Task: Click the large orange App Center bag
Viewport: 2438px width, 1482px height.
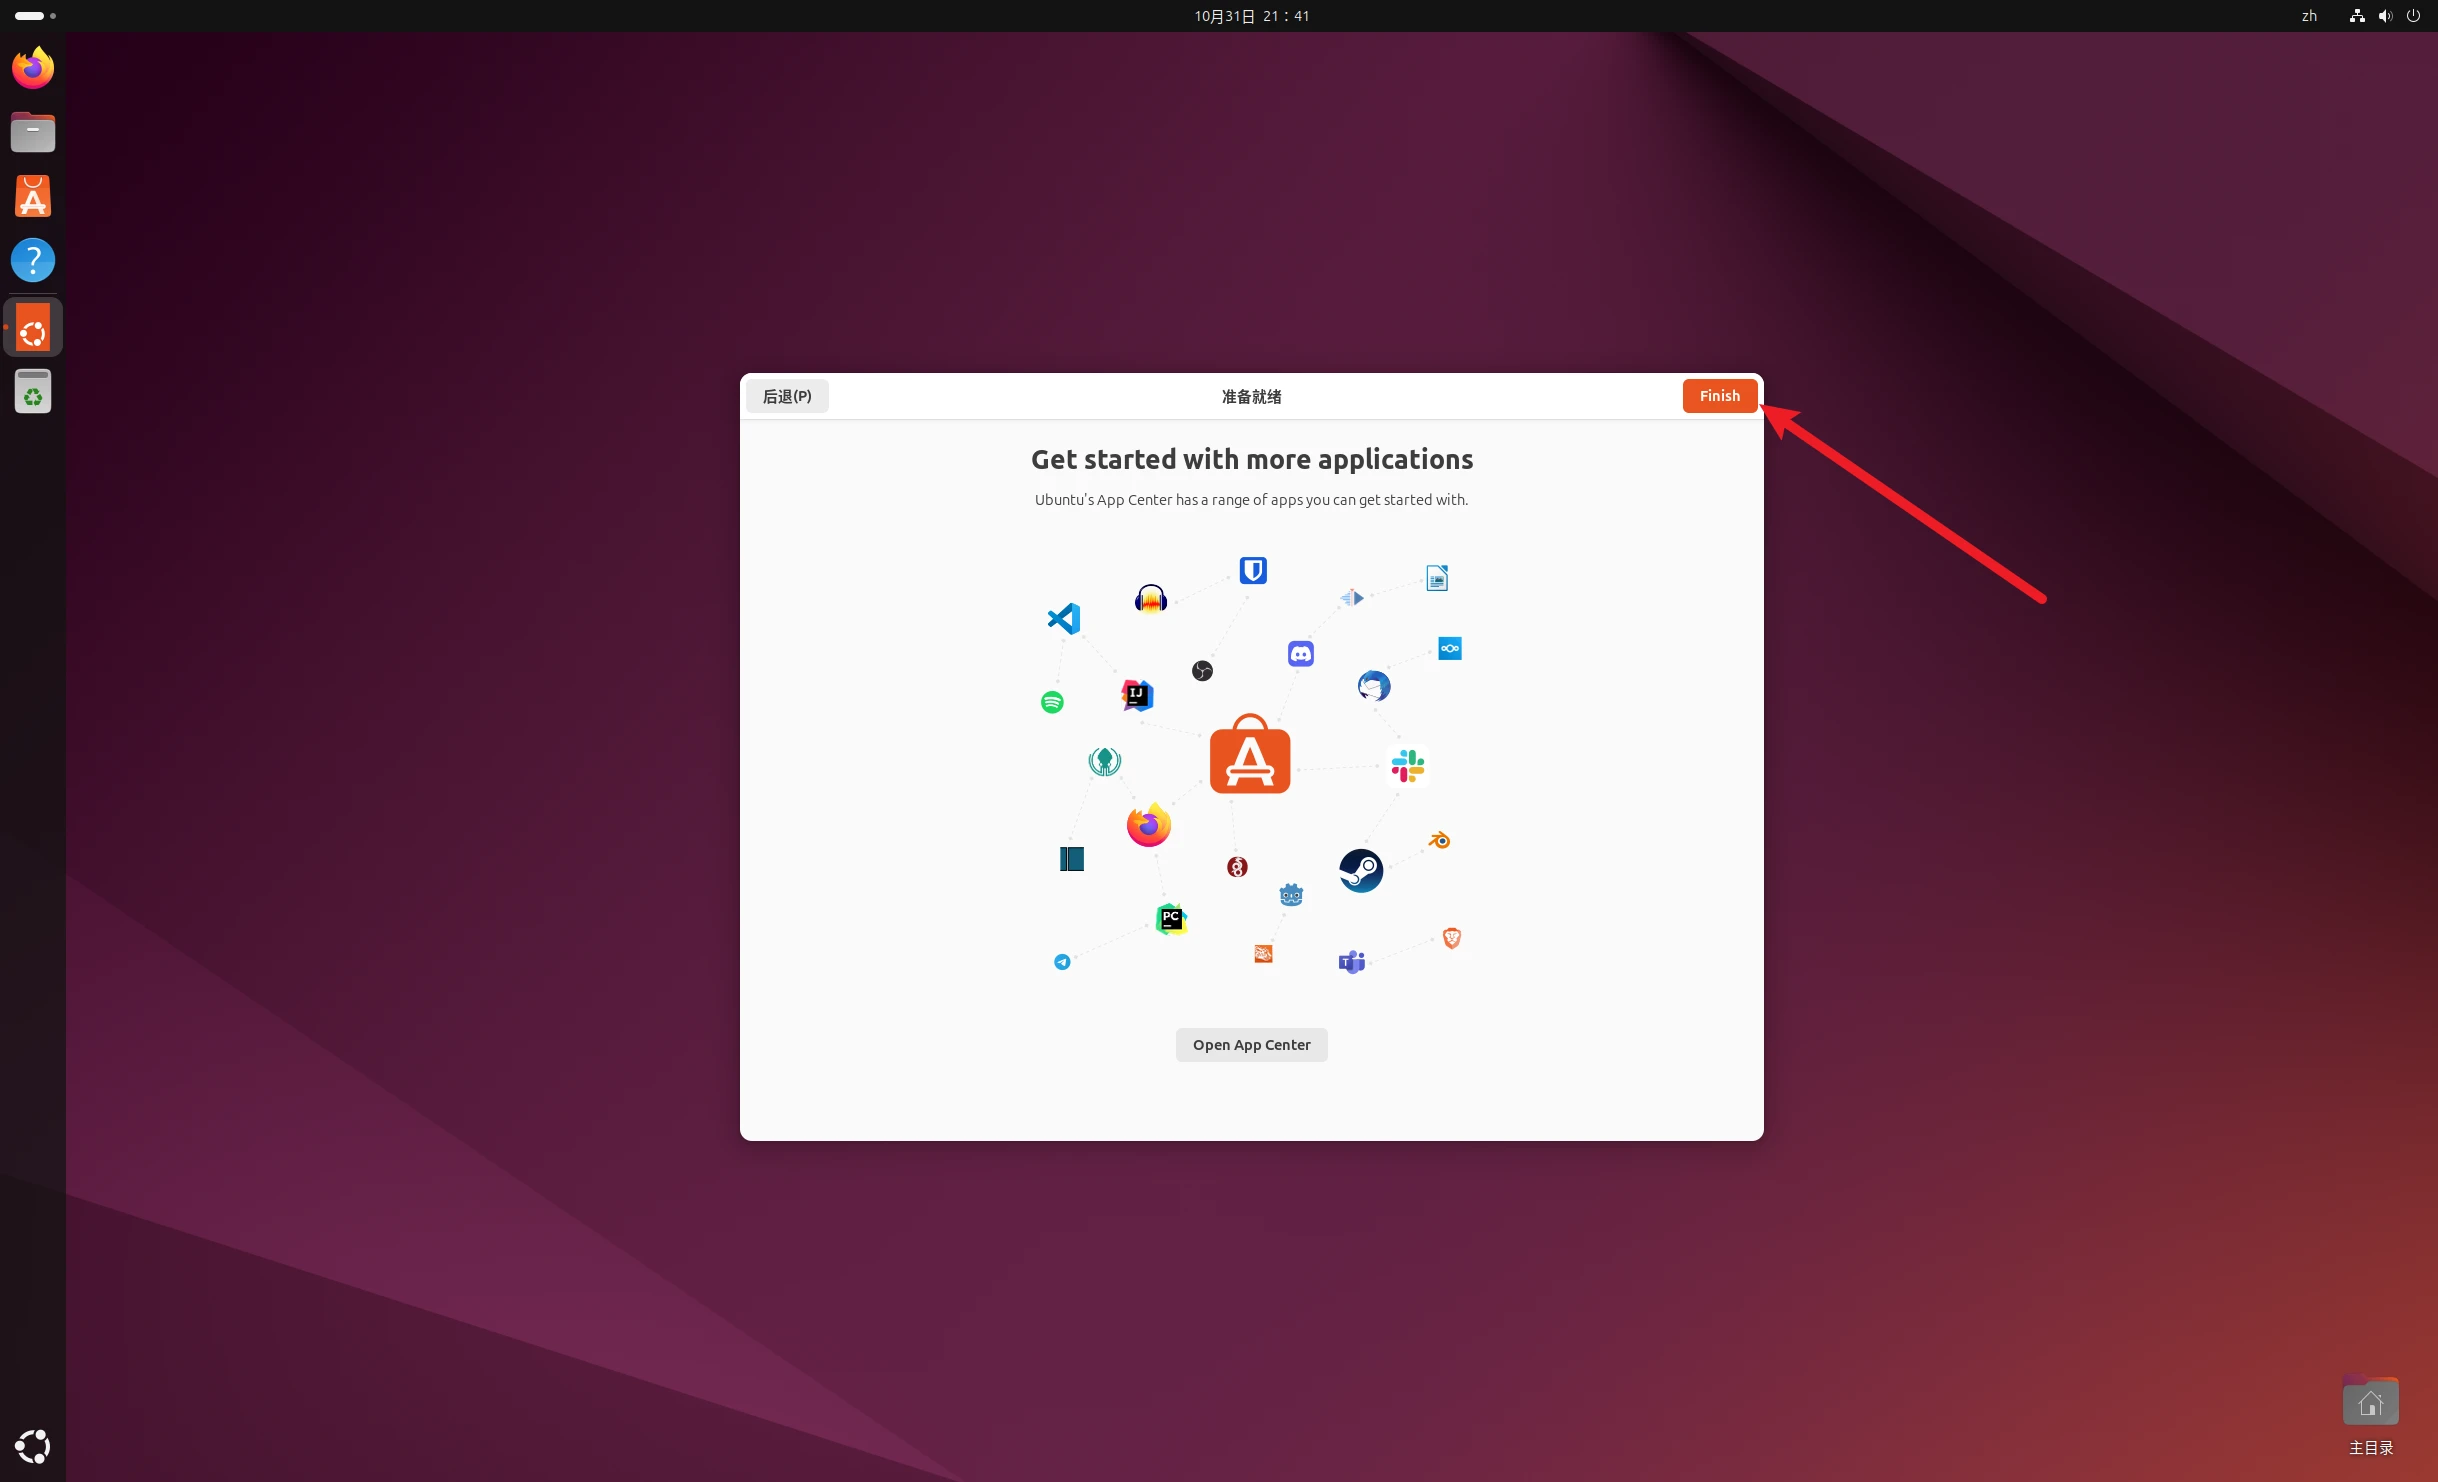Action: 1250,755
